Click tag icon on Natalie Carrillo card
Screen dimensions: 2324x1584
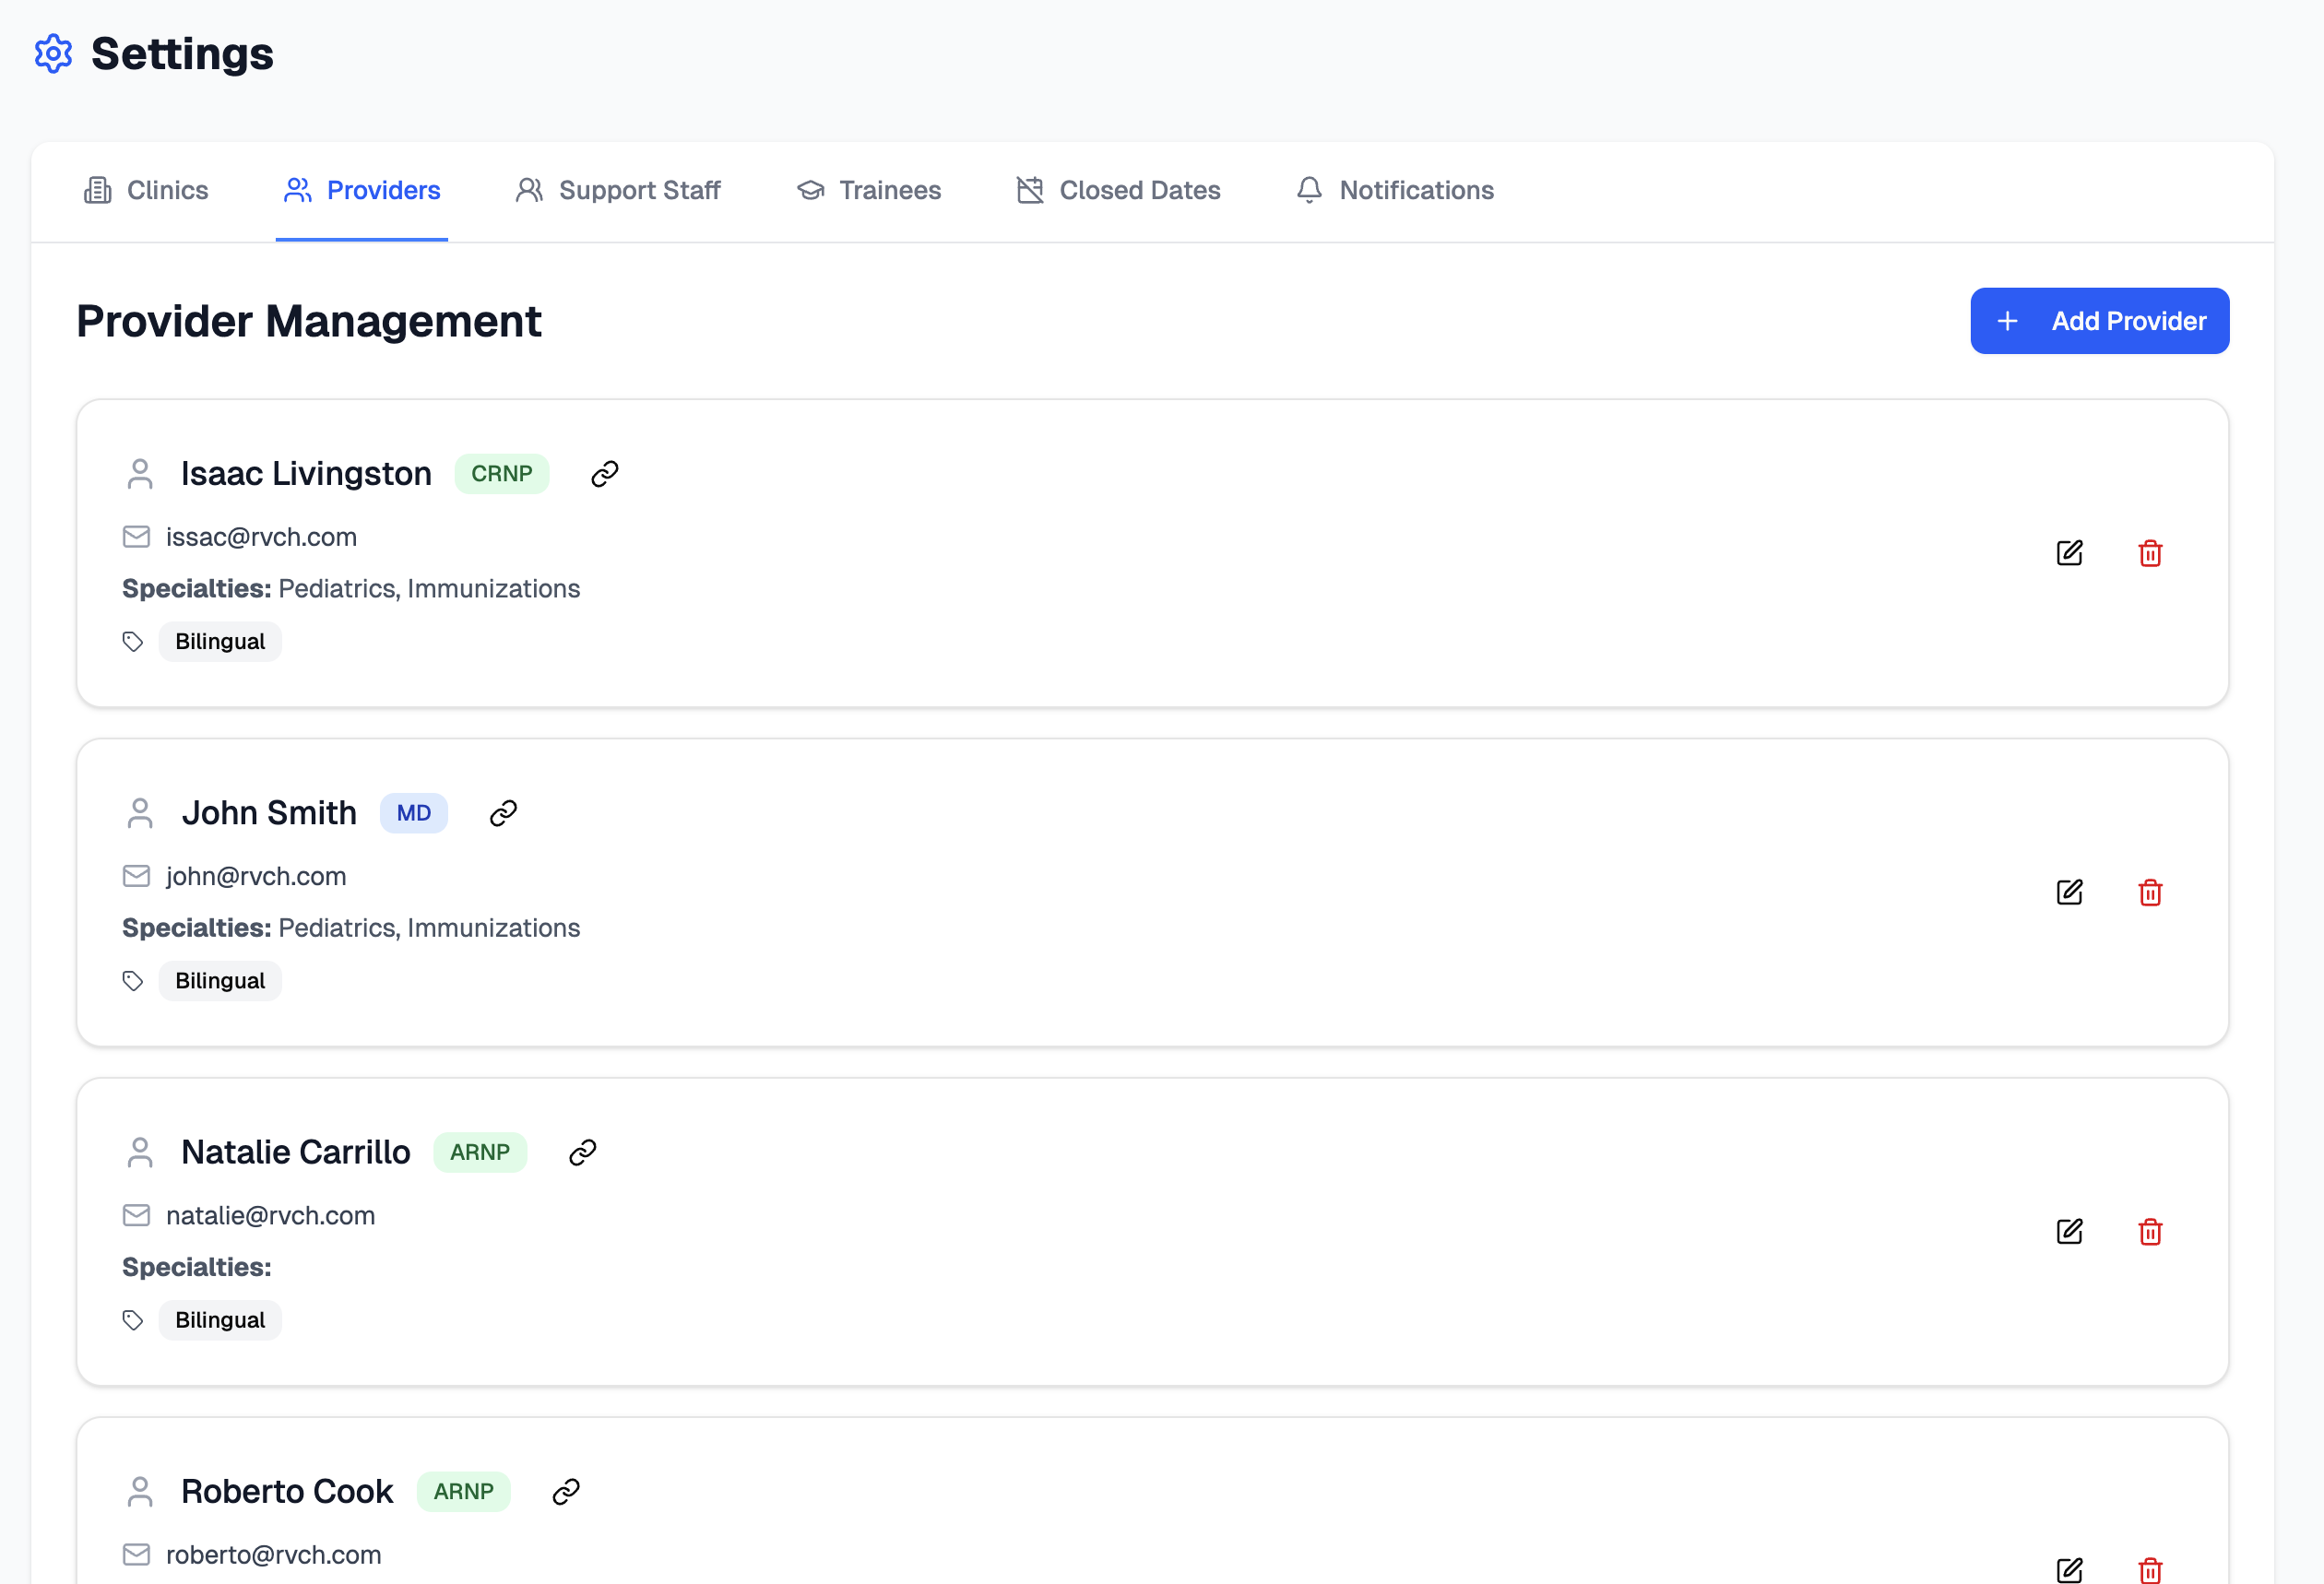[133, 1320]
